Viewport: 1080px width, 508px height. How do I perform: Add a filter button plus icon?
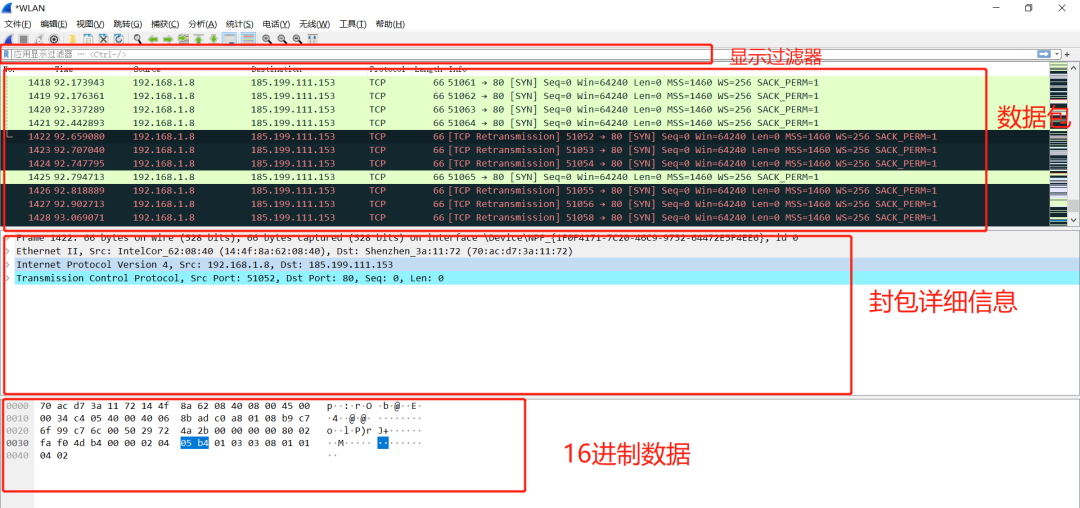[x=1069, y=54]
